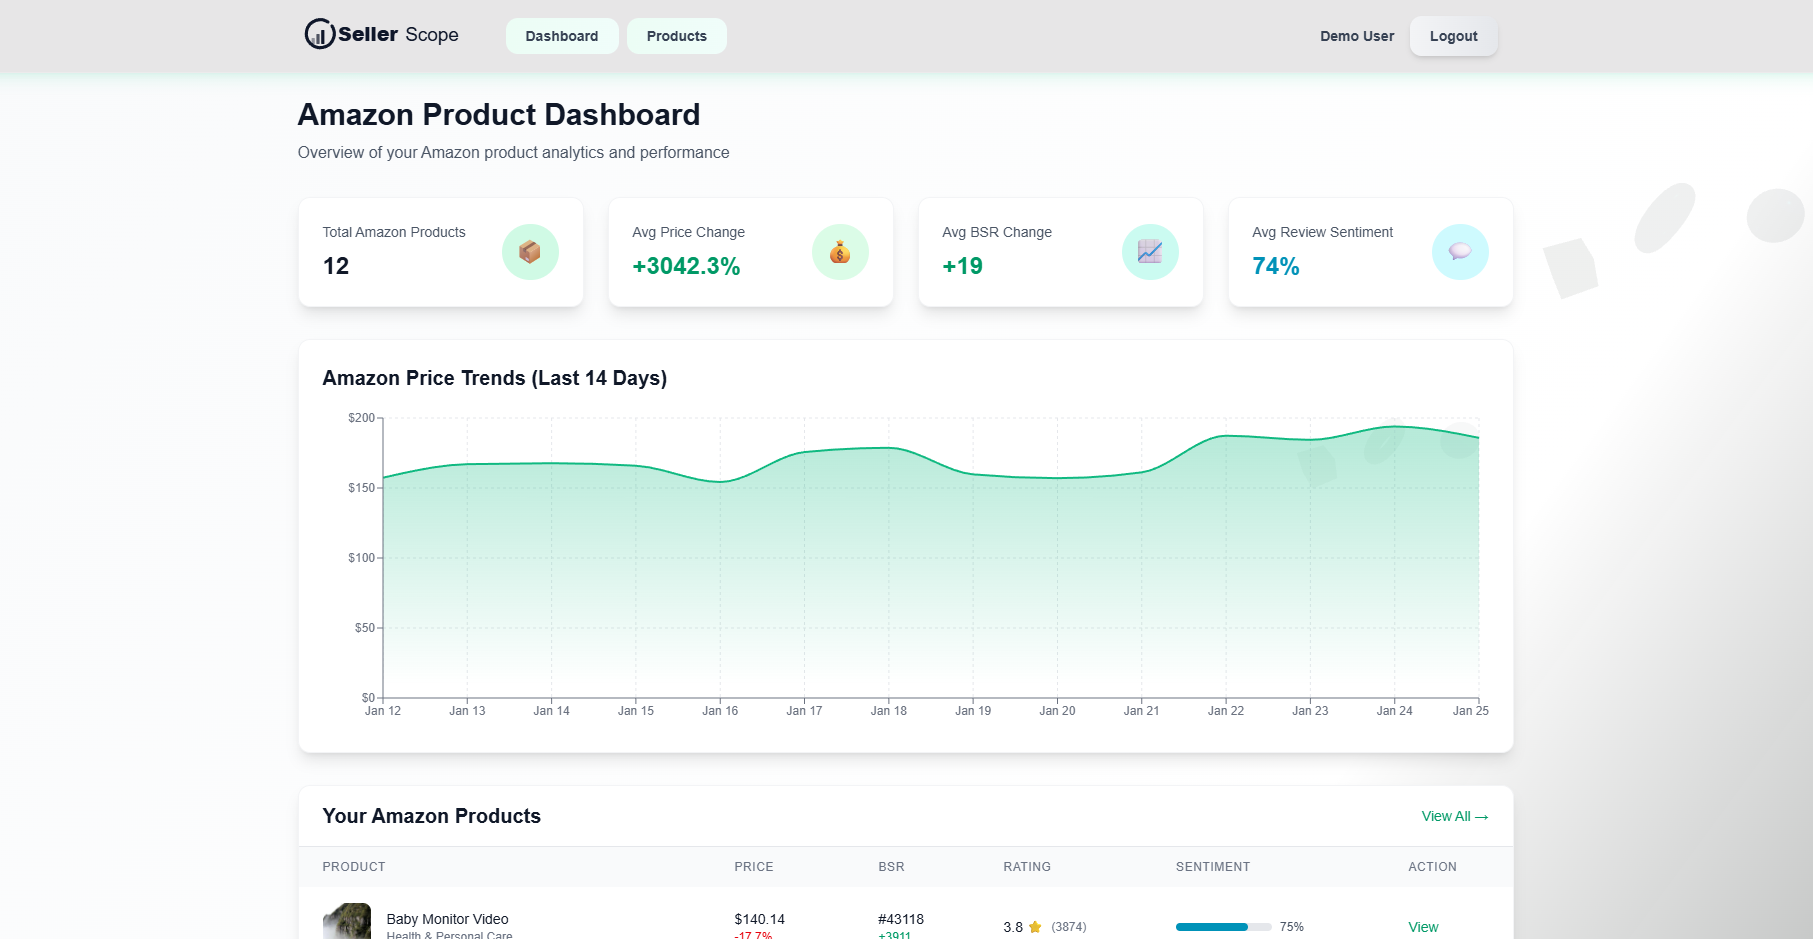Viewport: 1813px width, 939px height.
Task: Click the +19 BSR change value
Action: 962,266
